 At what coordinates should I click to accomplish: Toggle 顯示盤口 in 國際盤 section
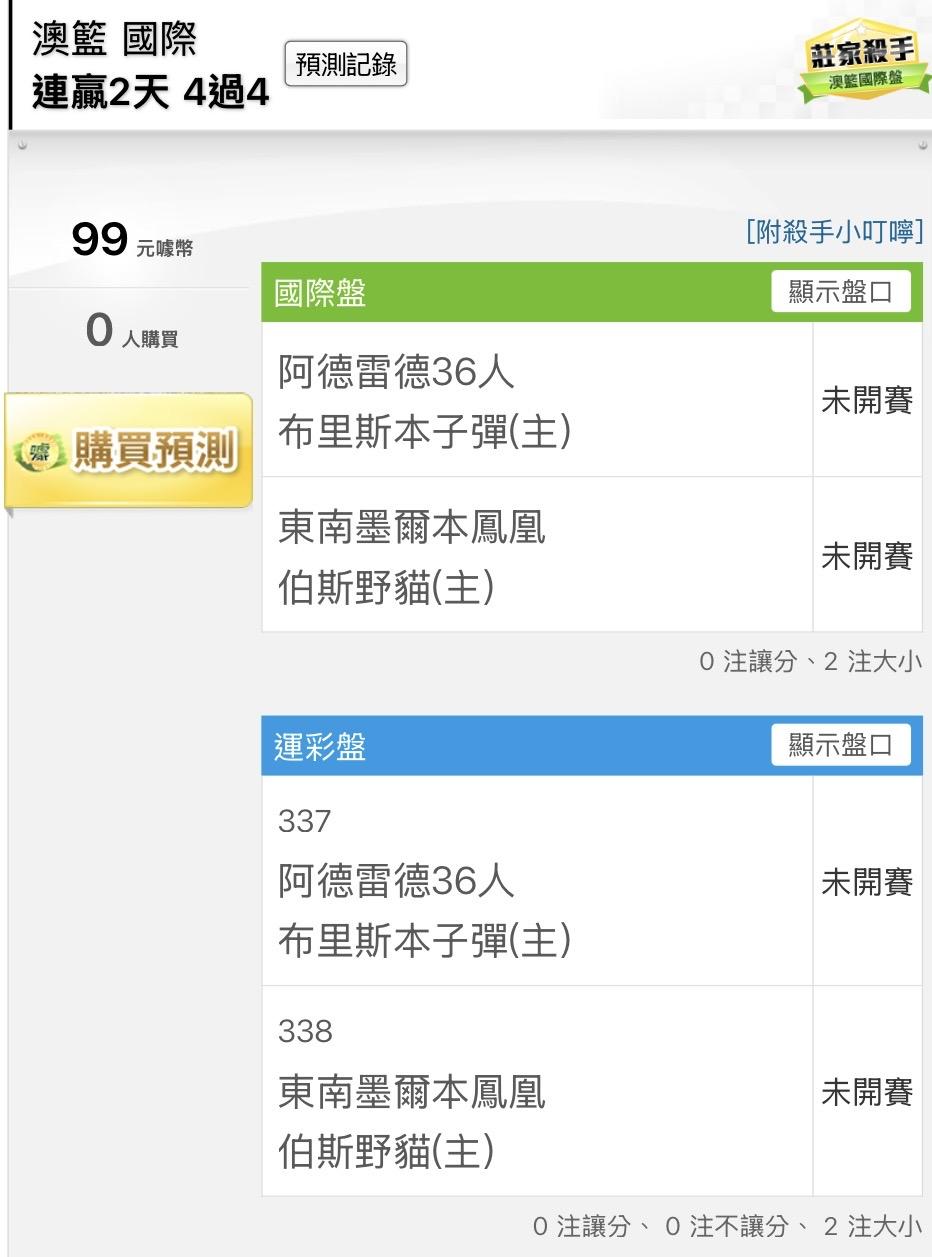click(840, 293)
